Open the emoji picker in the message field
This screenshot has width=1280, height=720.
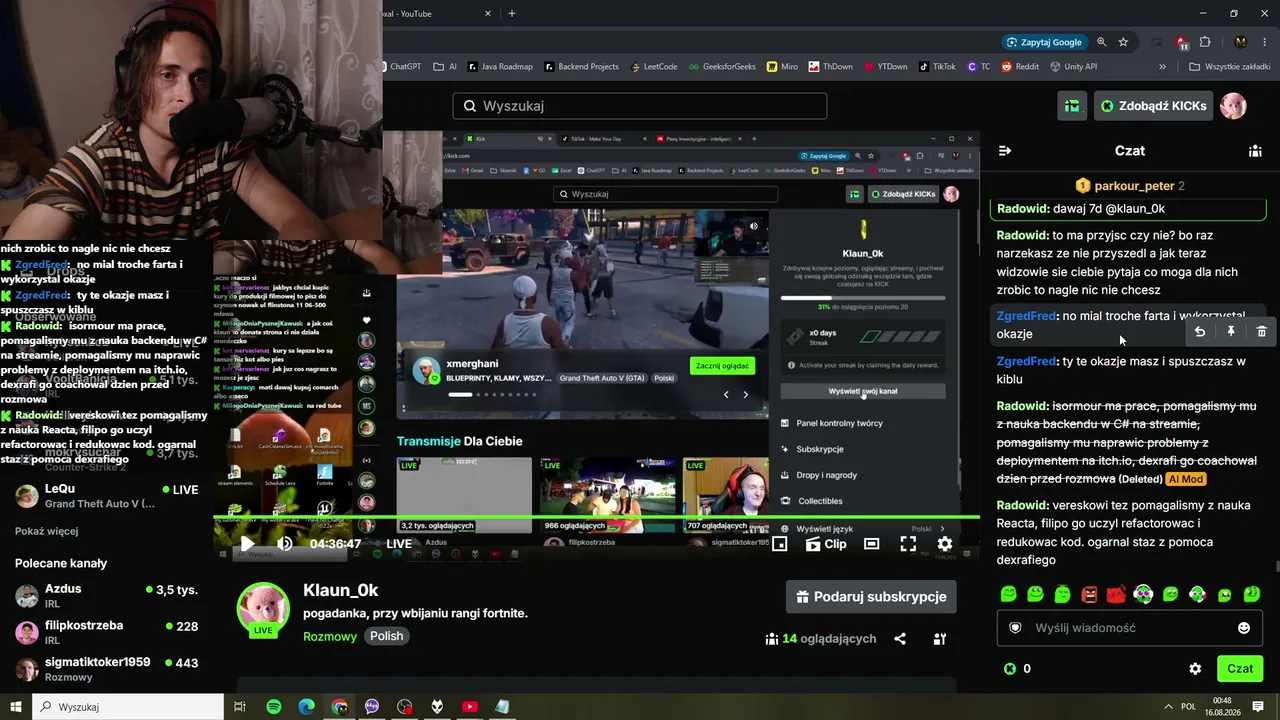click(1244, 628)
